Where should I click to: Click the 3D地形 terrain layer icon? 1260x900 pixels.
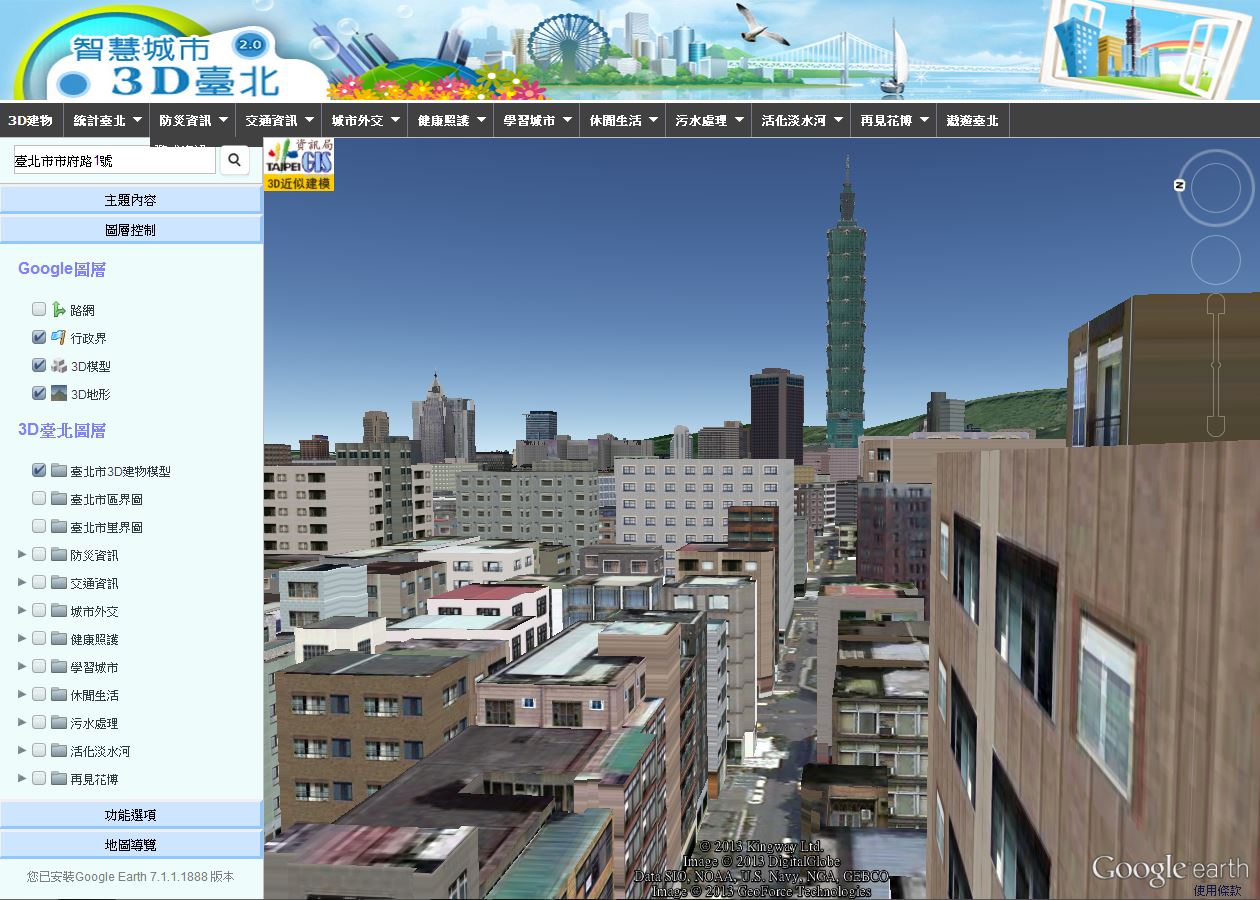tap(59, 394)
